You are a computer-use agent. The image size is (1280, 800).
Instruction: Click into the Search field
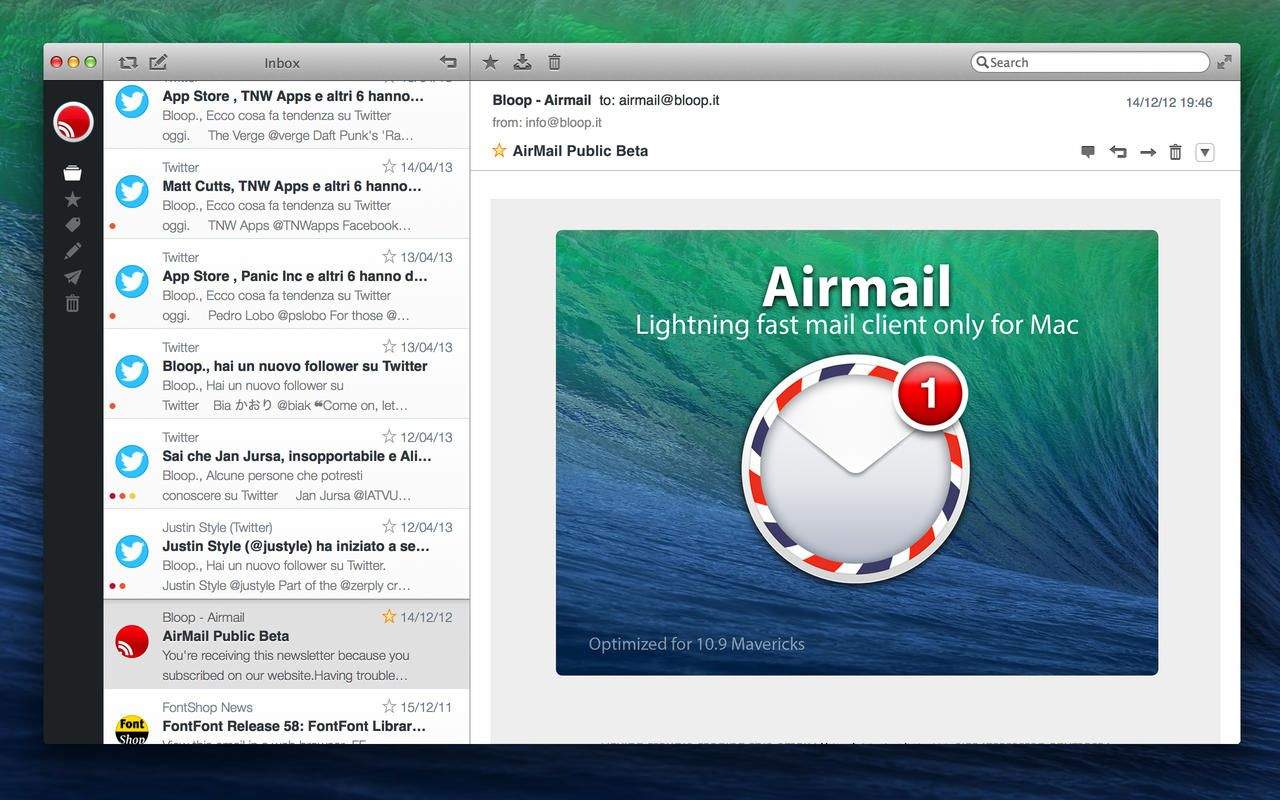(x=1095, y=62)
